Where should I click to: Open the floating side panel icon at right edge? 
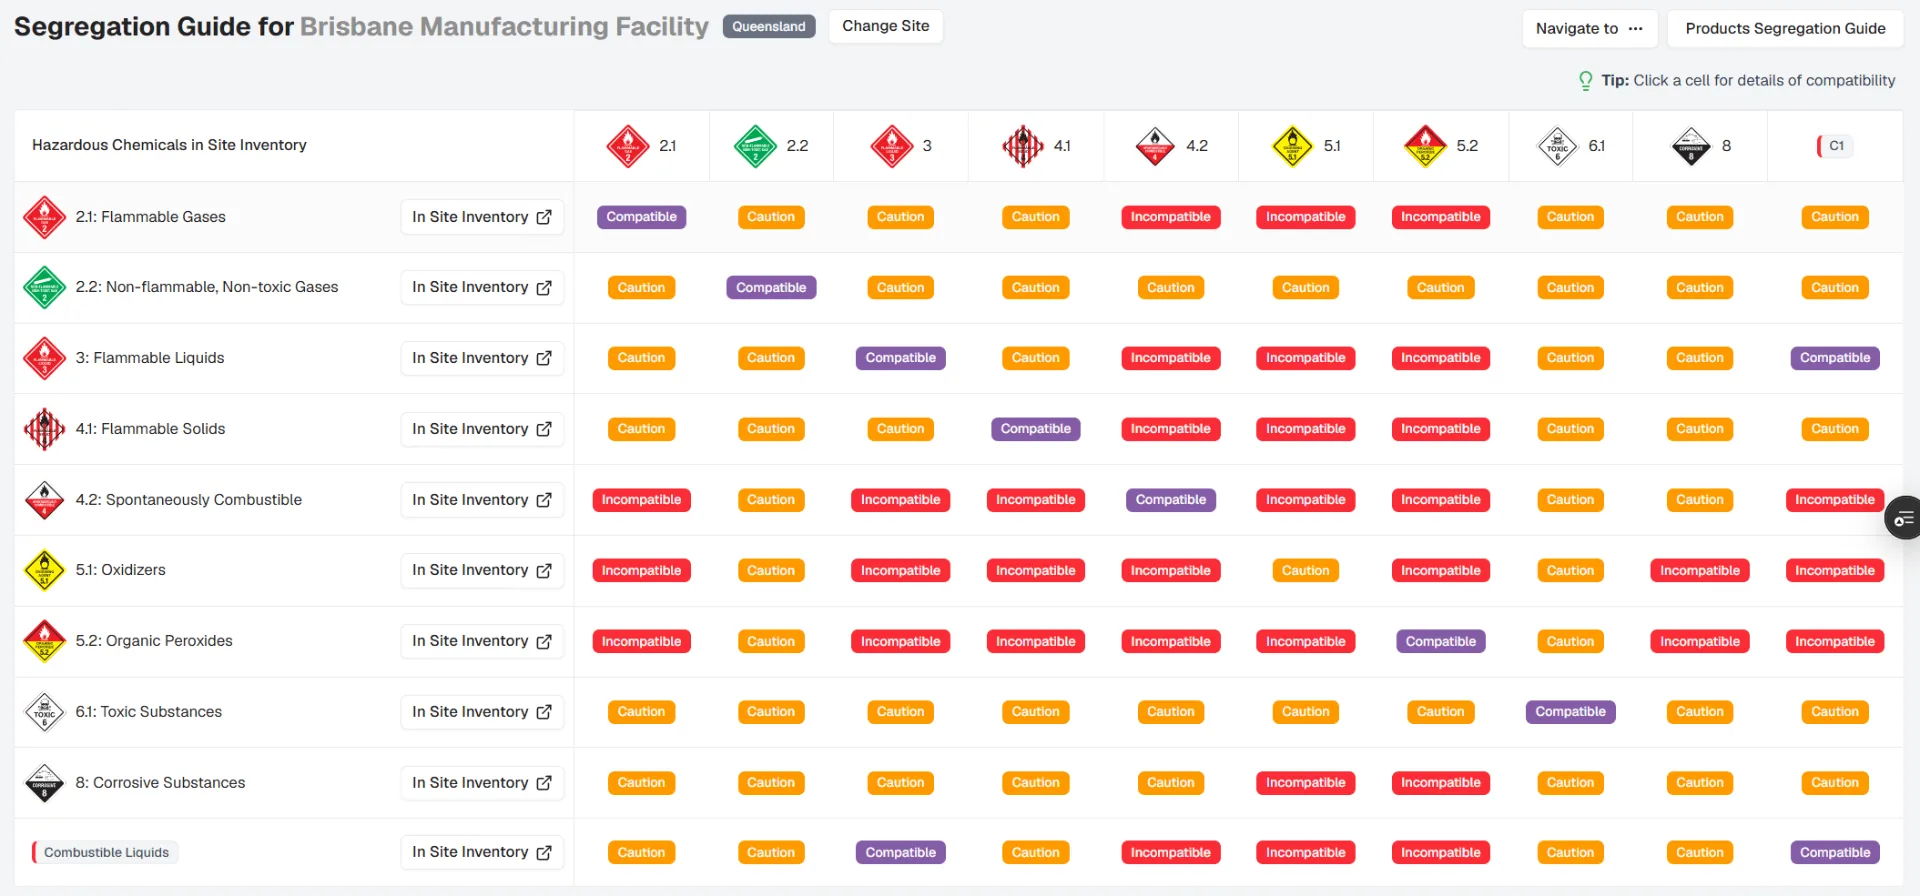(x=1903, y=518)
